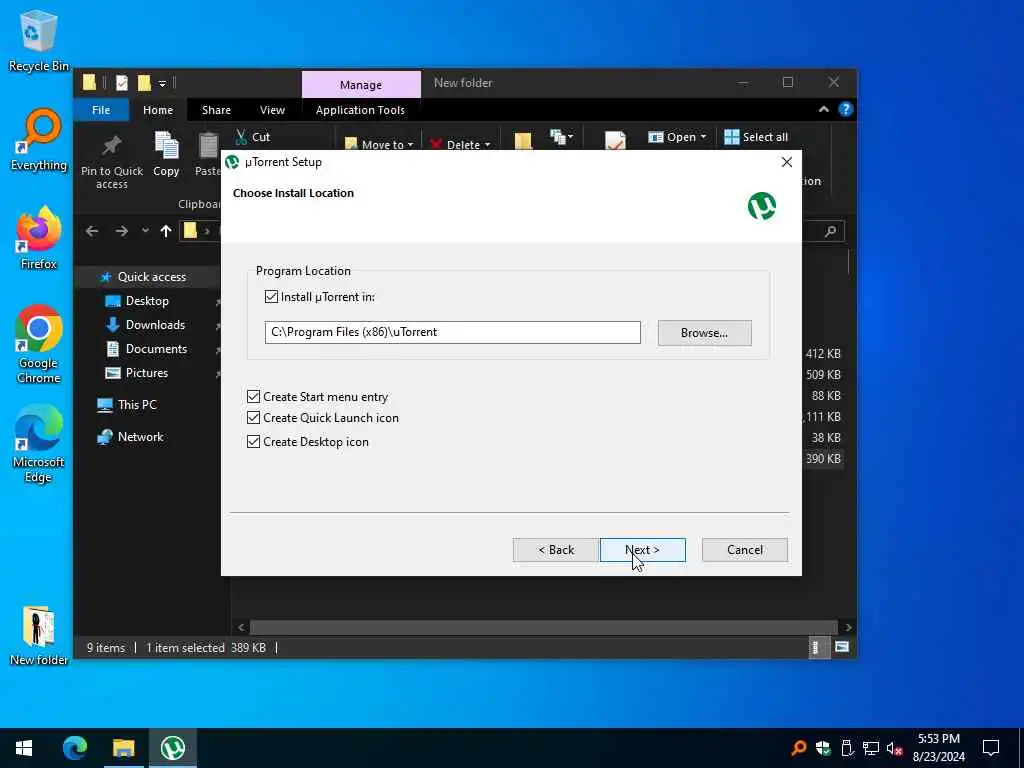The width and height of the screenshot is (1024, 768).
Task: Click File Explorer taskbar icon
Action: click(123, 748)
